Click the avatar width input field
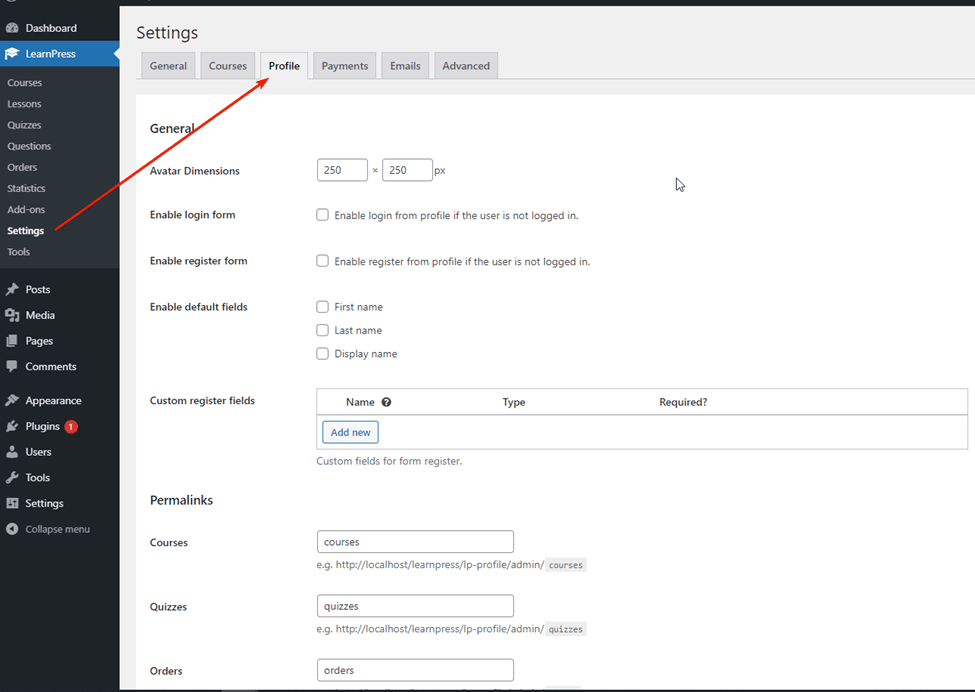 342,170
